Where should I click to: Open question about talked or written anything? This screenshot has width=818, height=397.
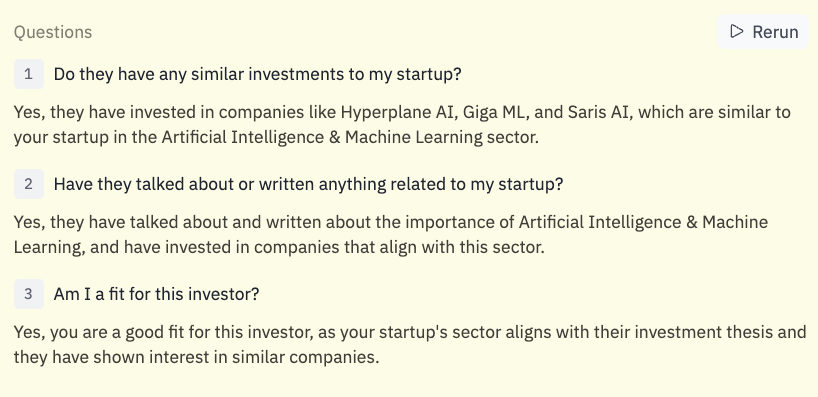click(x=308, y=184)
